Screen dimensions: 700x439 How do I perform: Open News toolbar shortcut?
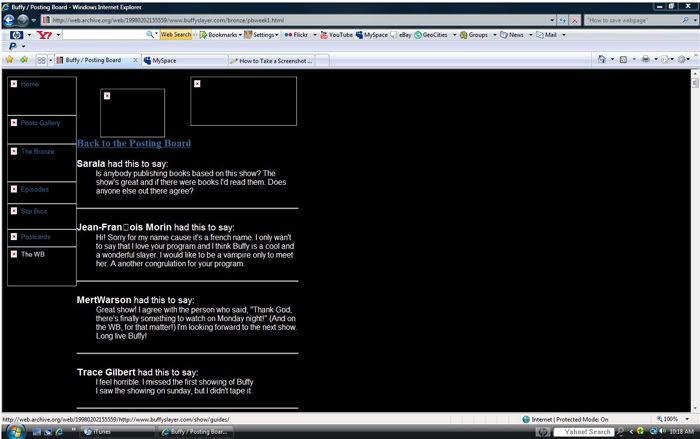pos(512,35)
